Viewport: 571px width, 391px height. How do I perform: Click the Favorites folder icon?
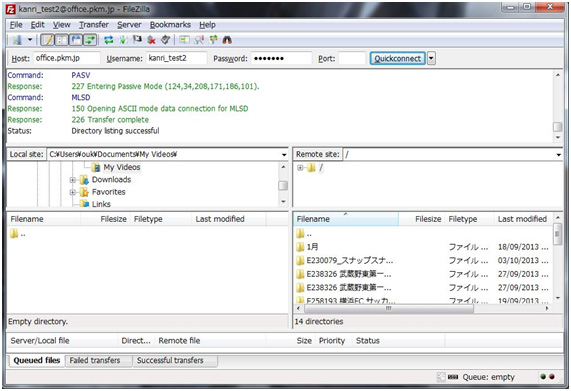[84, 192]
